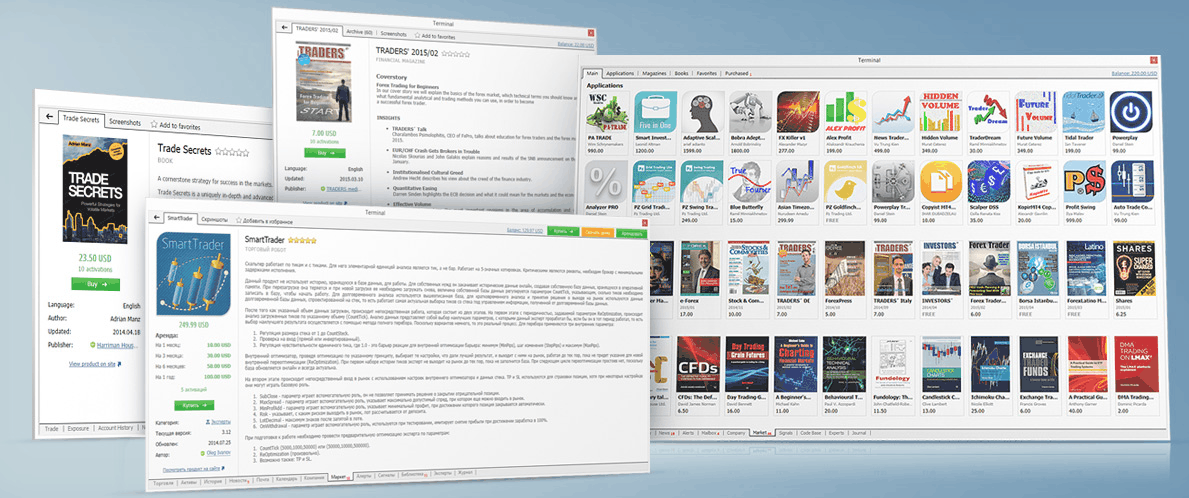Switch to Favorites tab in Market
Viewport: 1189px width, 498px height.
(707, 74)
